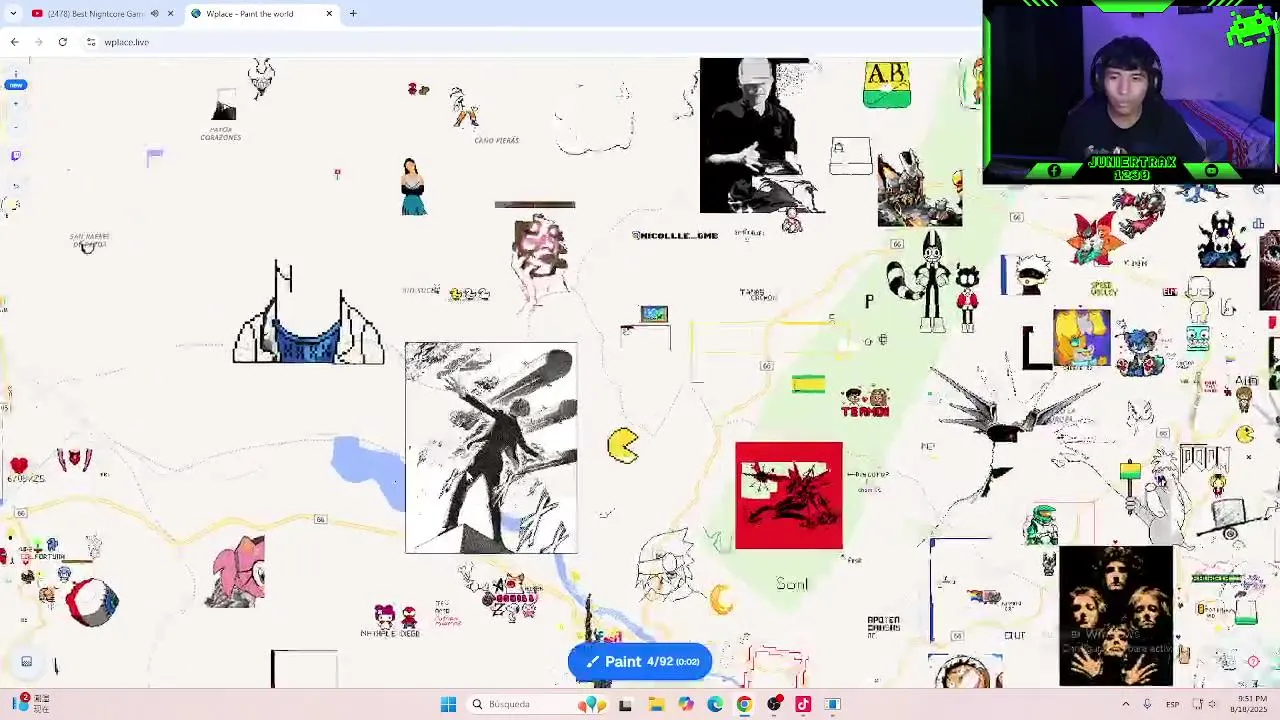Image resolution: width=1280 pixels, height=720 pixels.
Task: Change the ESP input language
Action: pyautogui.click(x=1172, y=704)
